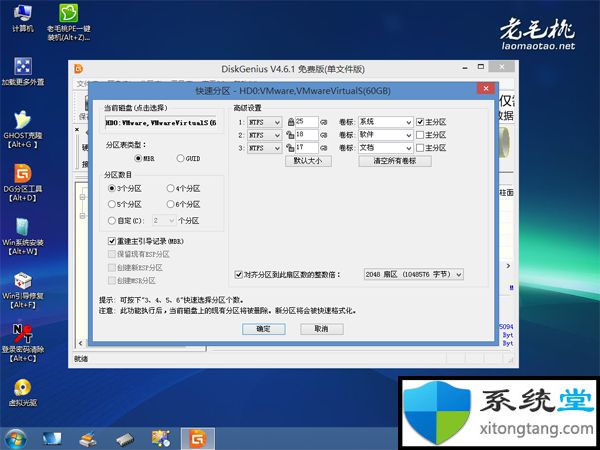Open 虚拟光驱 desktop shortcut
Screen dimensions: 600x450
tap(23, 392)
